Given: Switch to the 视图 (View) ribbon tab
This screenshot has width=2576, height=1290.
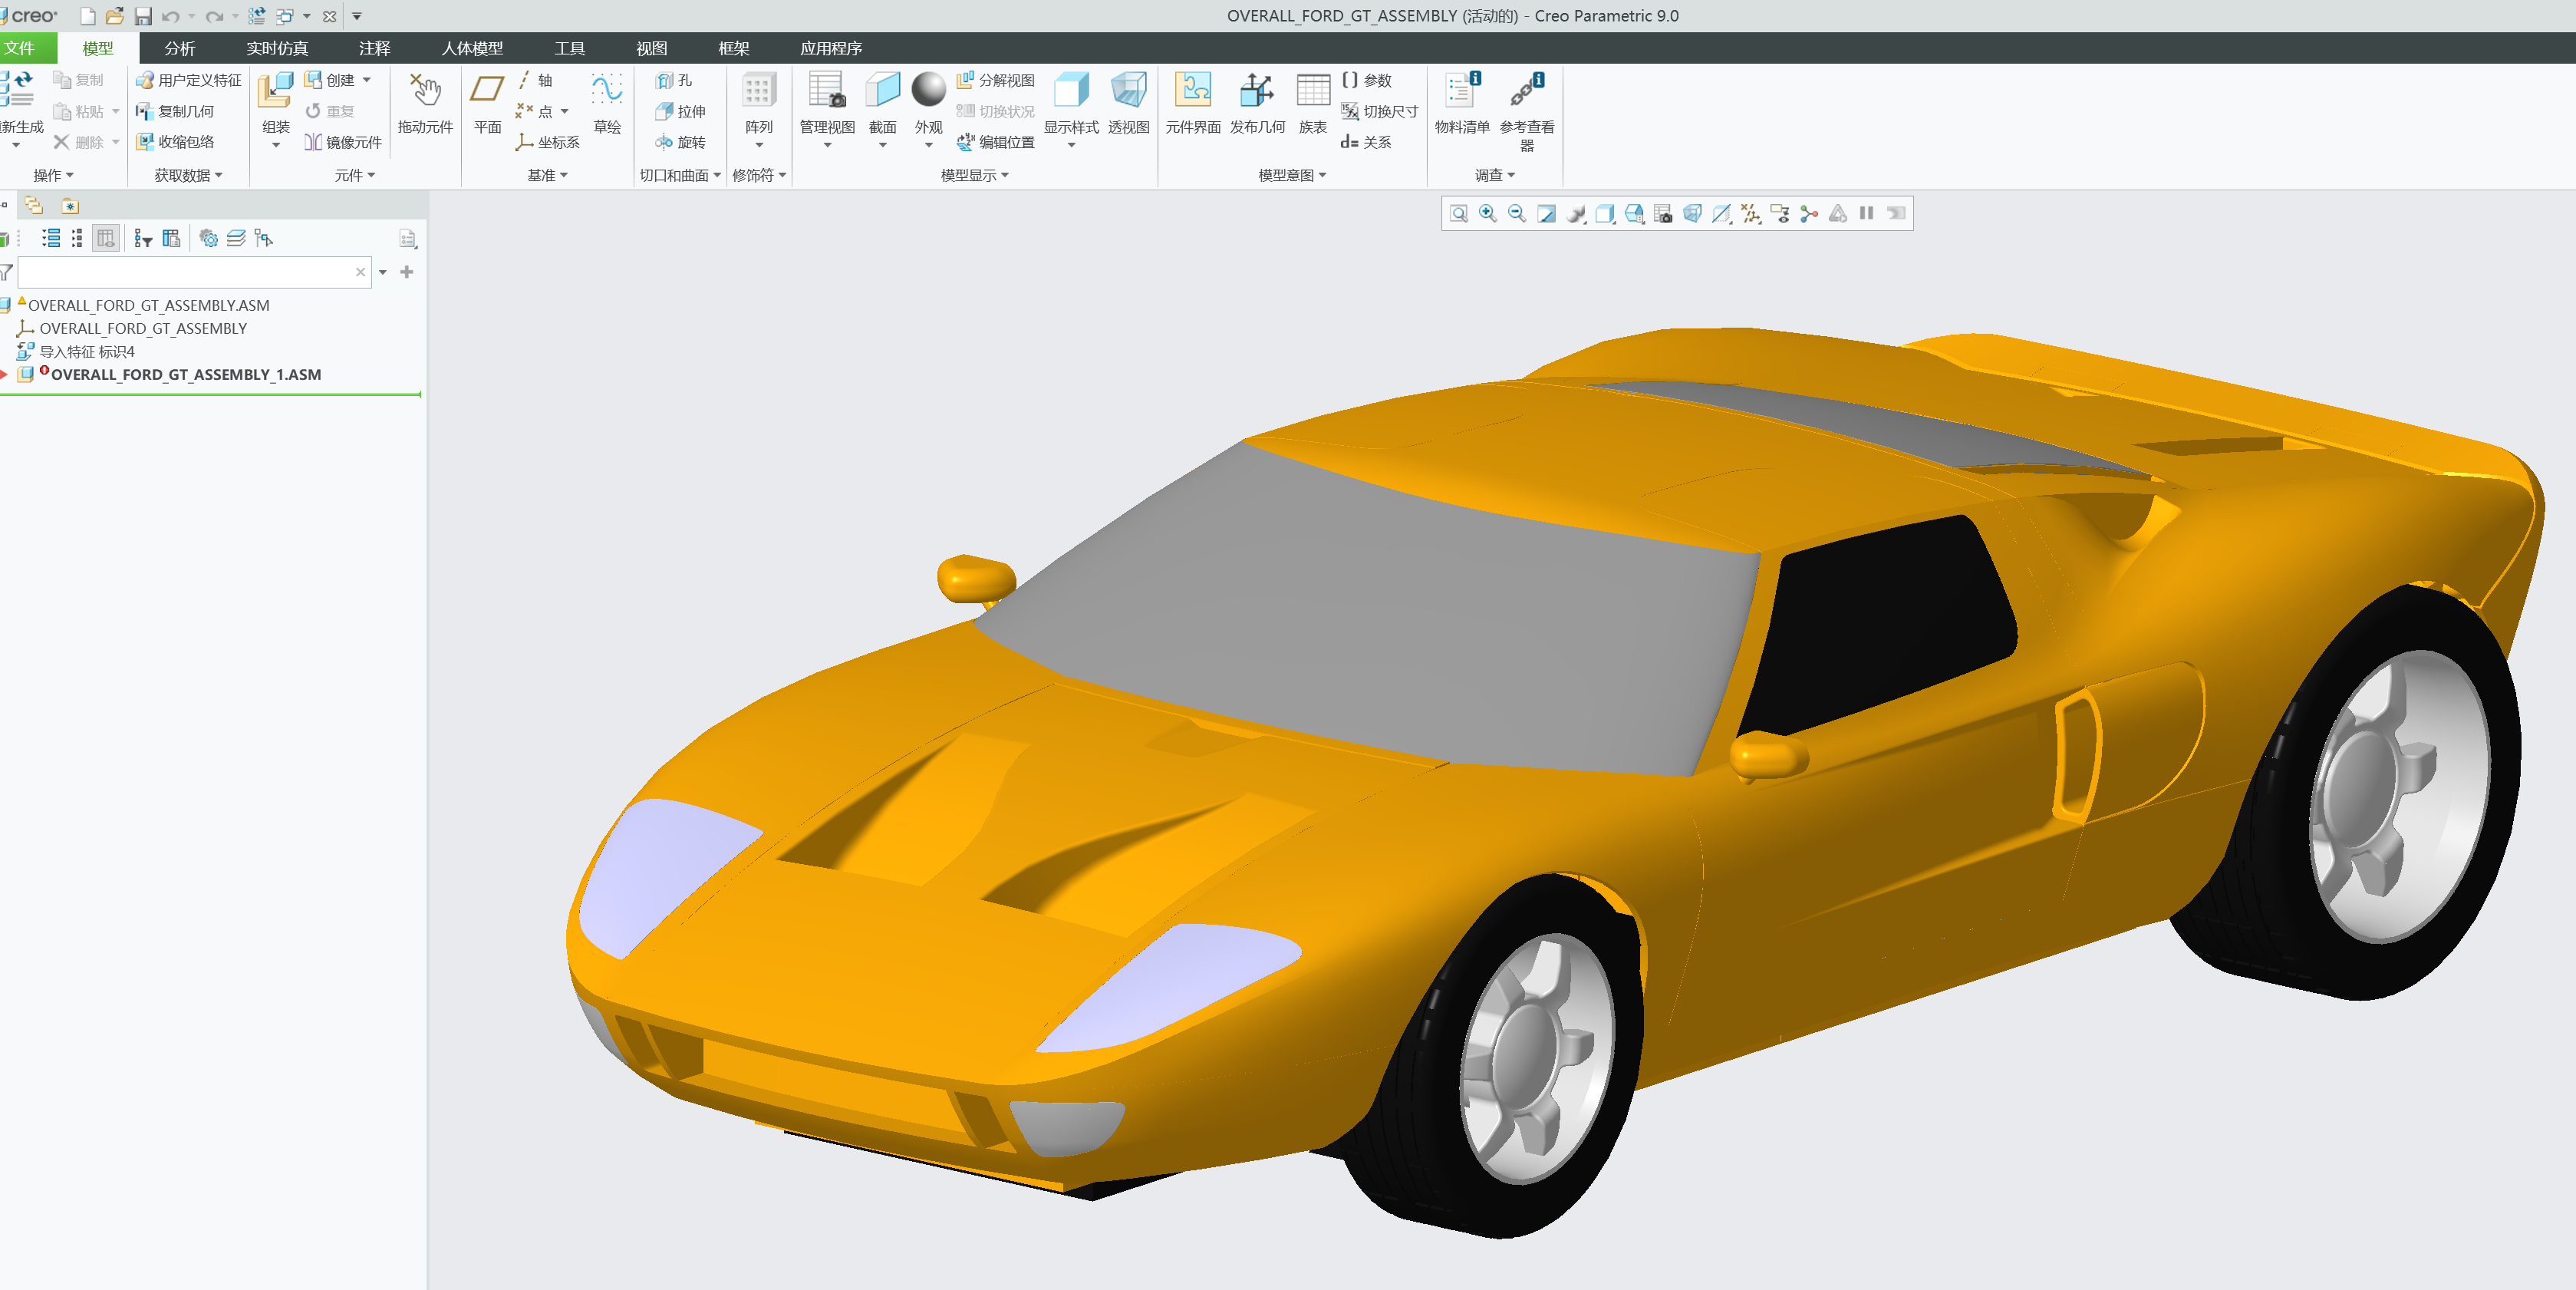Looking at the screenshot, I should pyautogui.click(x=652, y=48).
